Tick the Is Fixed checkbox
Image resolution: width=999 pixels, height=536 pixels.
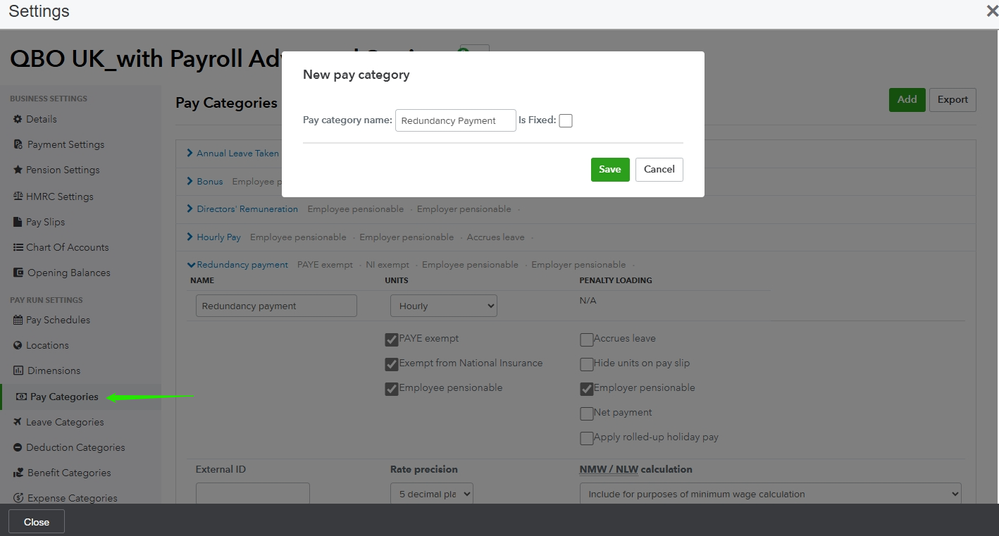(x=566, y=121)
